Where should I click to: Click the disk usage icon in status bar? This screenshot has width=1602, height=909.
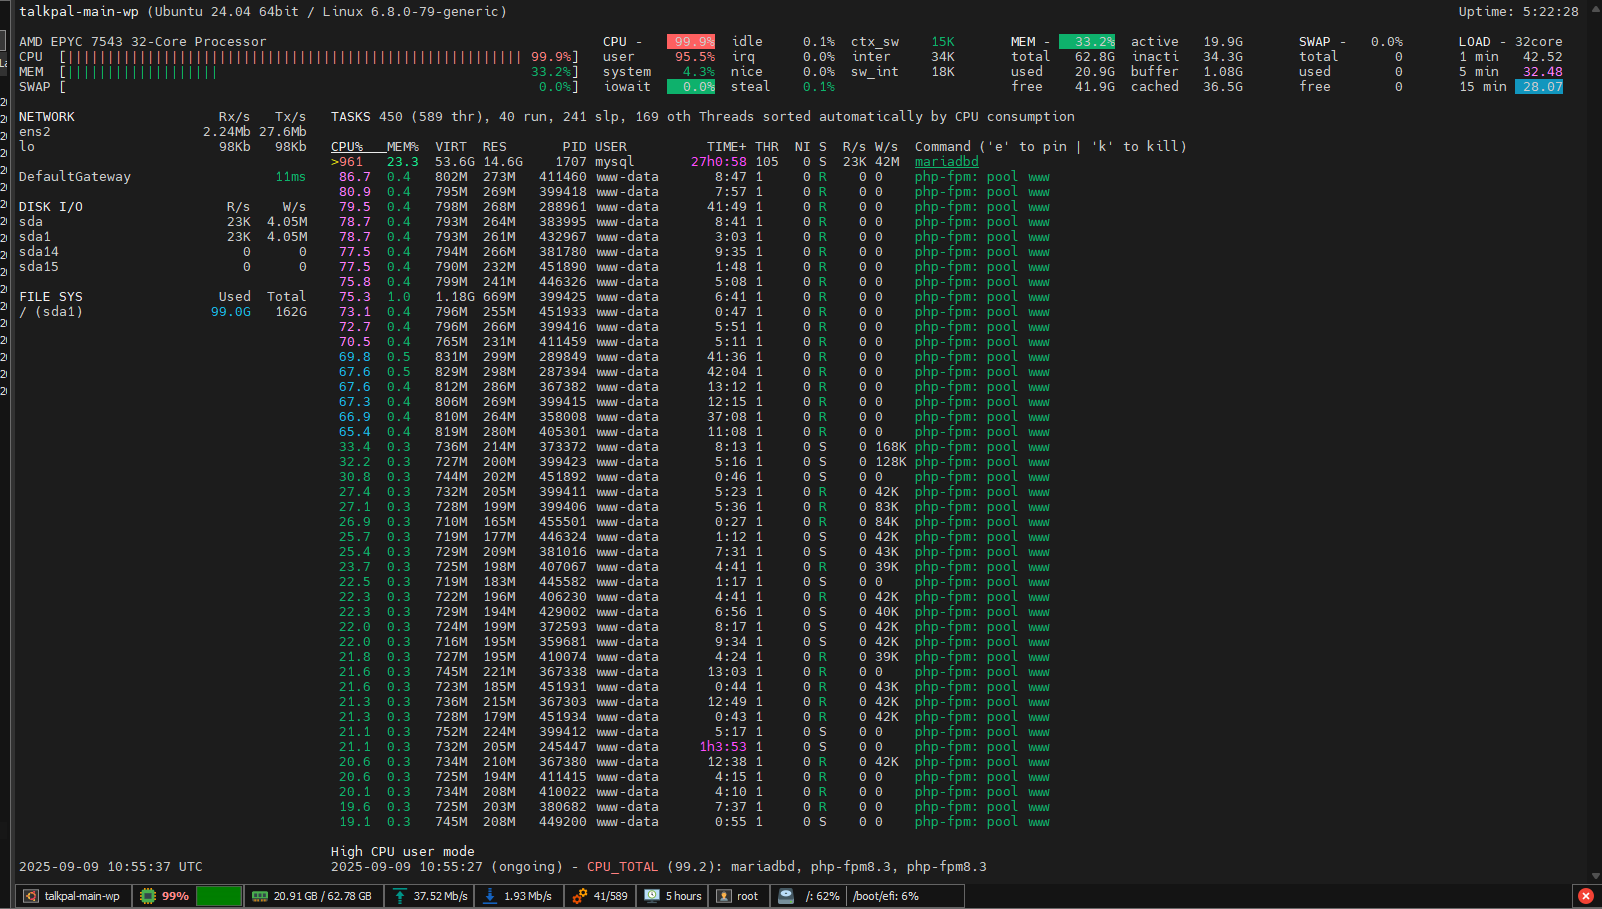[x=786, y=896]
